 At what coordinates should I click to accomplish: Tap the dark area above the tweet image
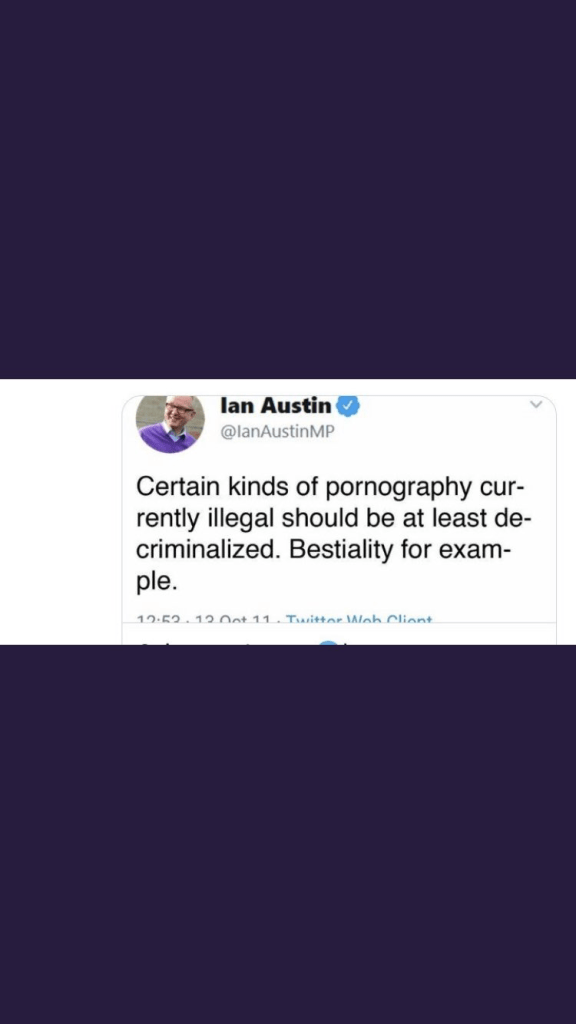(x=288, y=189)
